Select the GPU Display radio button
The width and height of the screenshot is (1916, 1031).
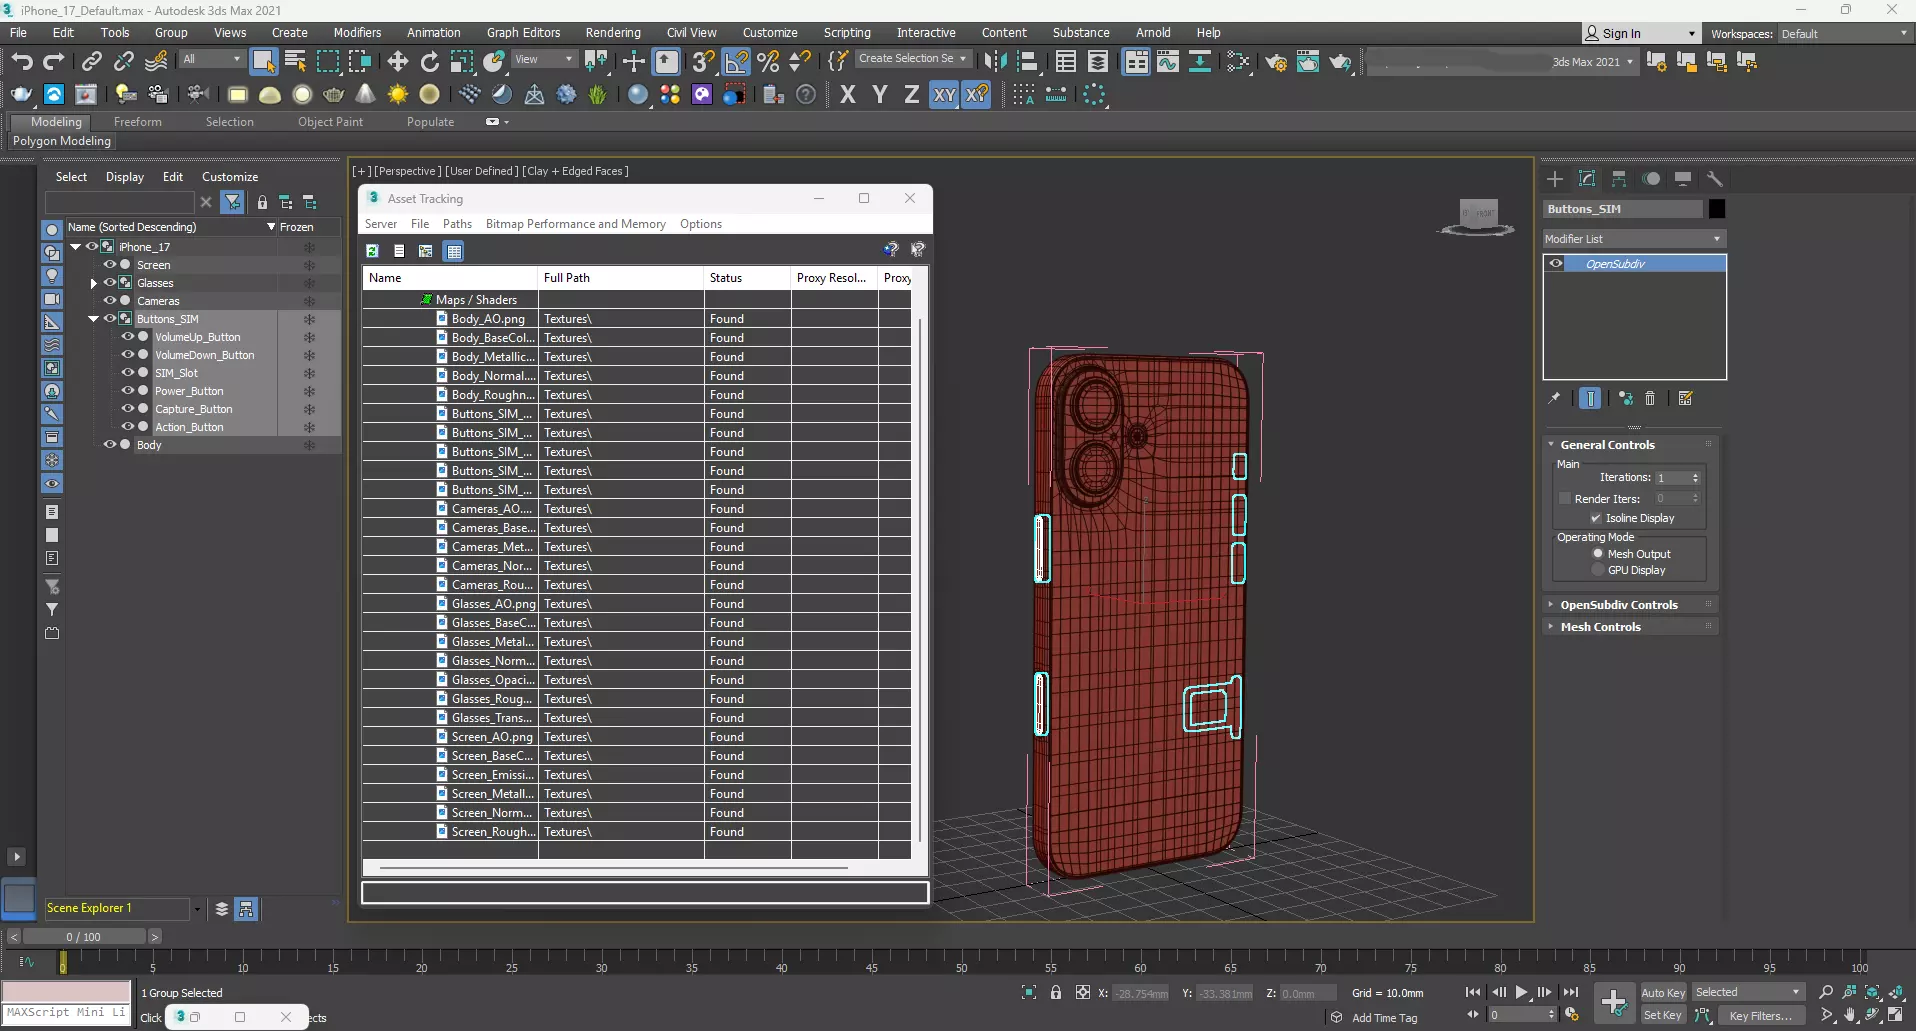coord(1598,570)
